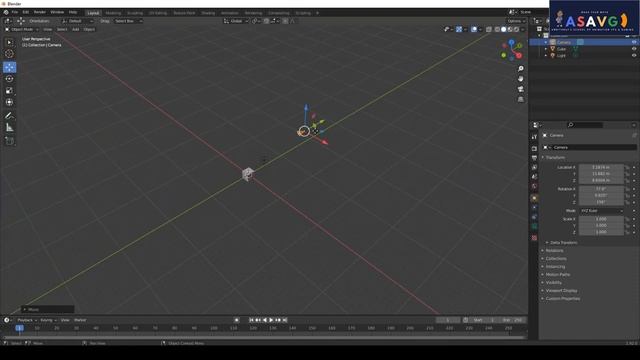Open the Render properties tab
The width and height of the screenshot is (640, 360).
[x=534, y=149]
